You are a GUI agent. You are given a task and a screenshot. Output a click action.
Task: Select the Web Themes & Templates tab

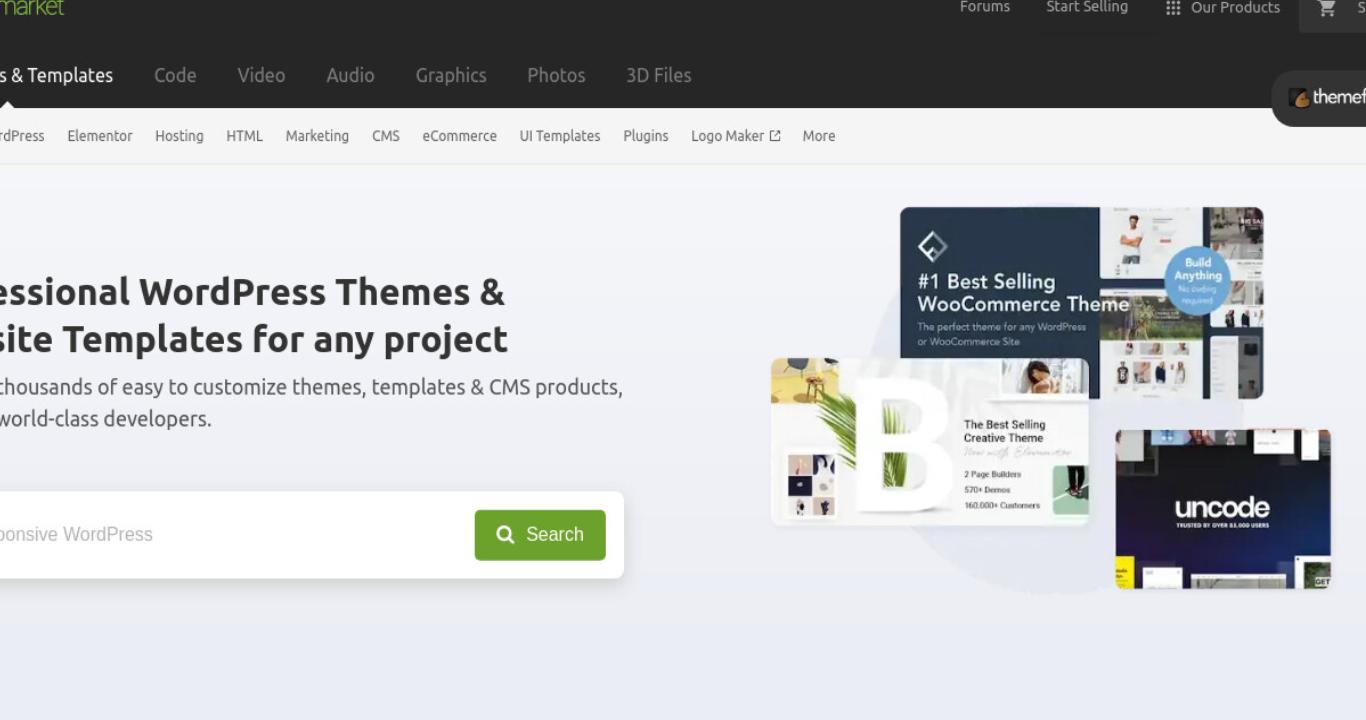coord(56,76)
